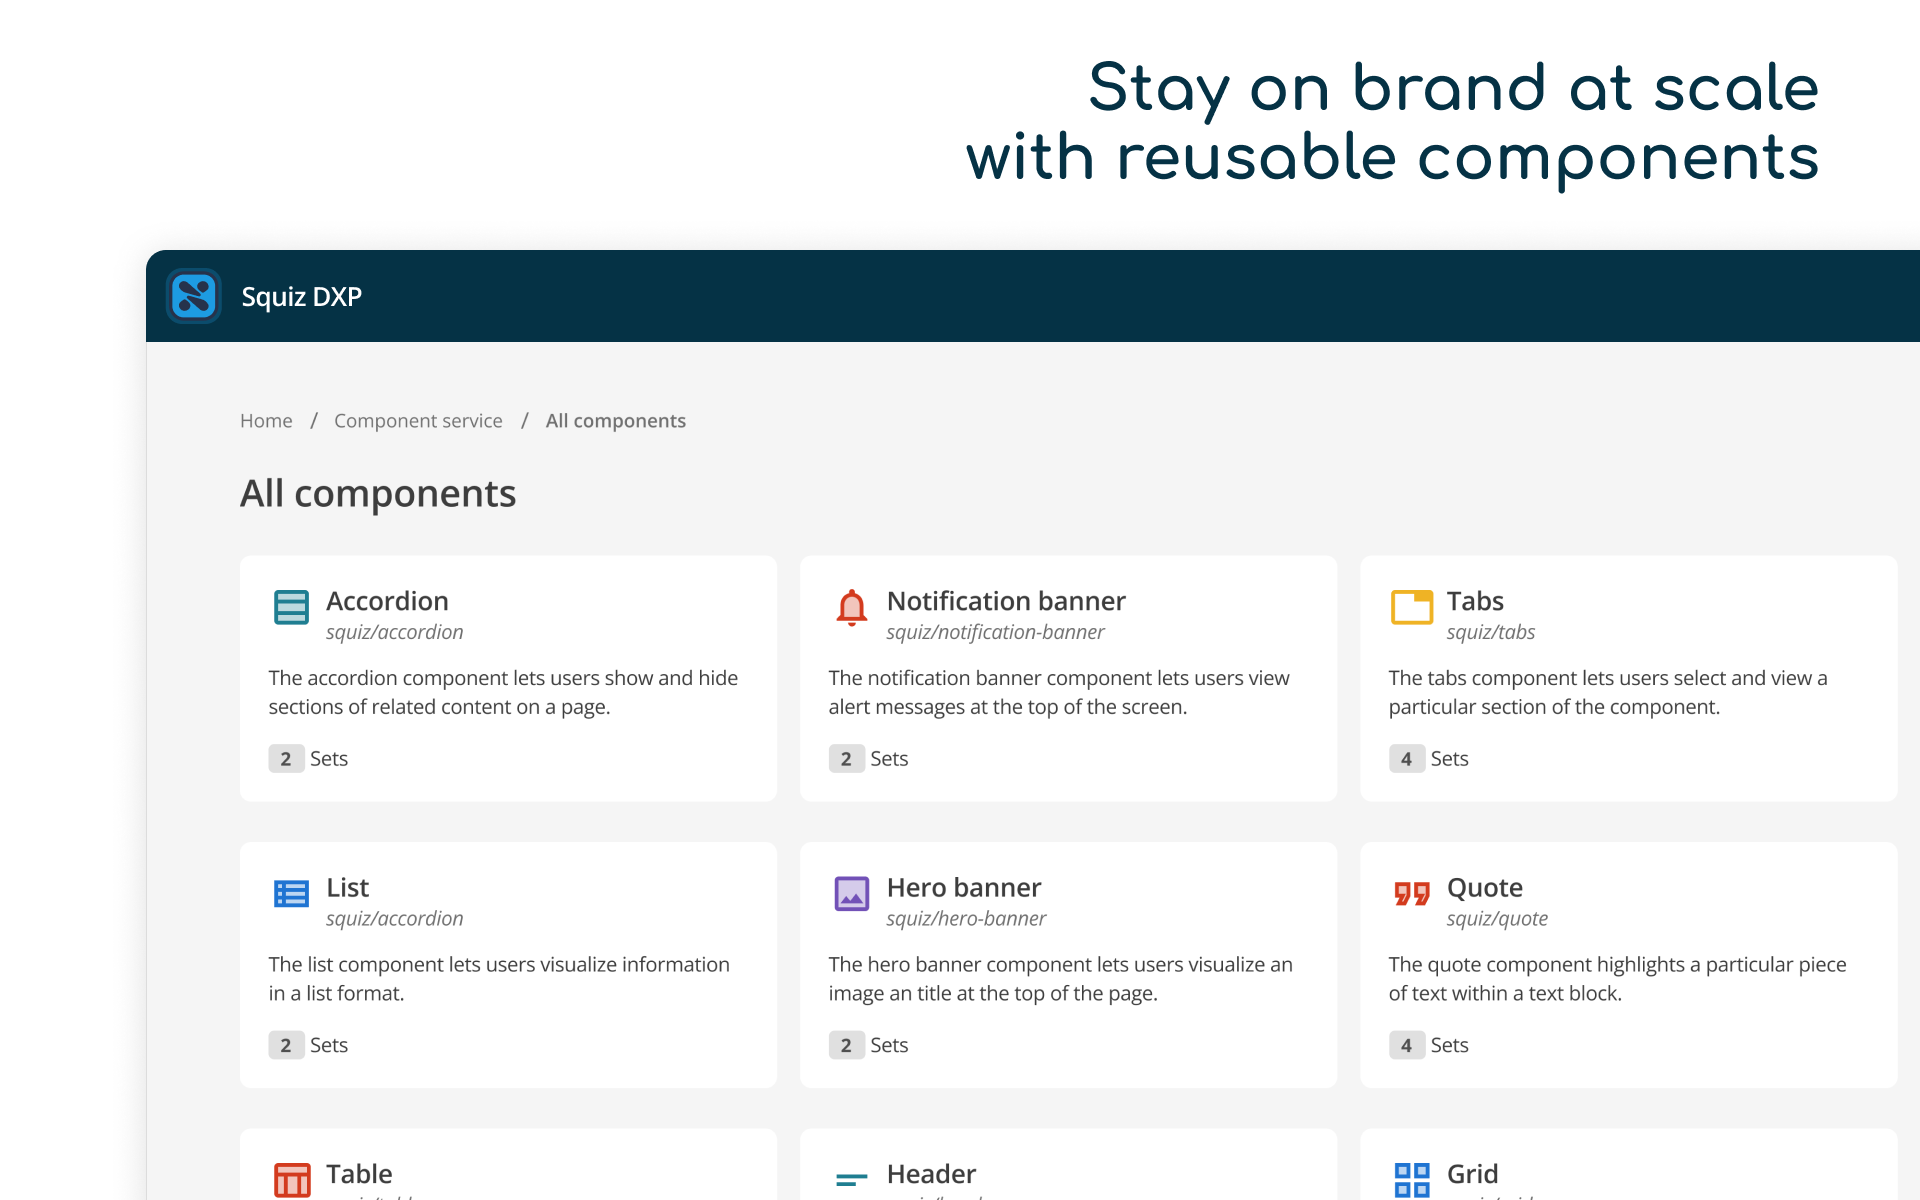The width and height of the screenshot is (1920, 1200).
Task: Open Component service breadcrumb link
Action: click(418, 421)
